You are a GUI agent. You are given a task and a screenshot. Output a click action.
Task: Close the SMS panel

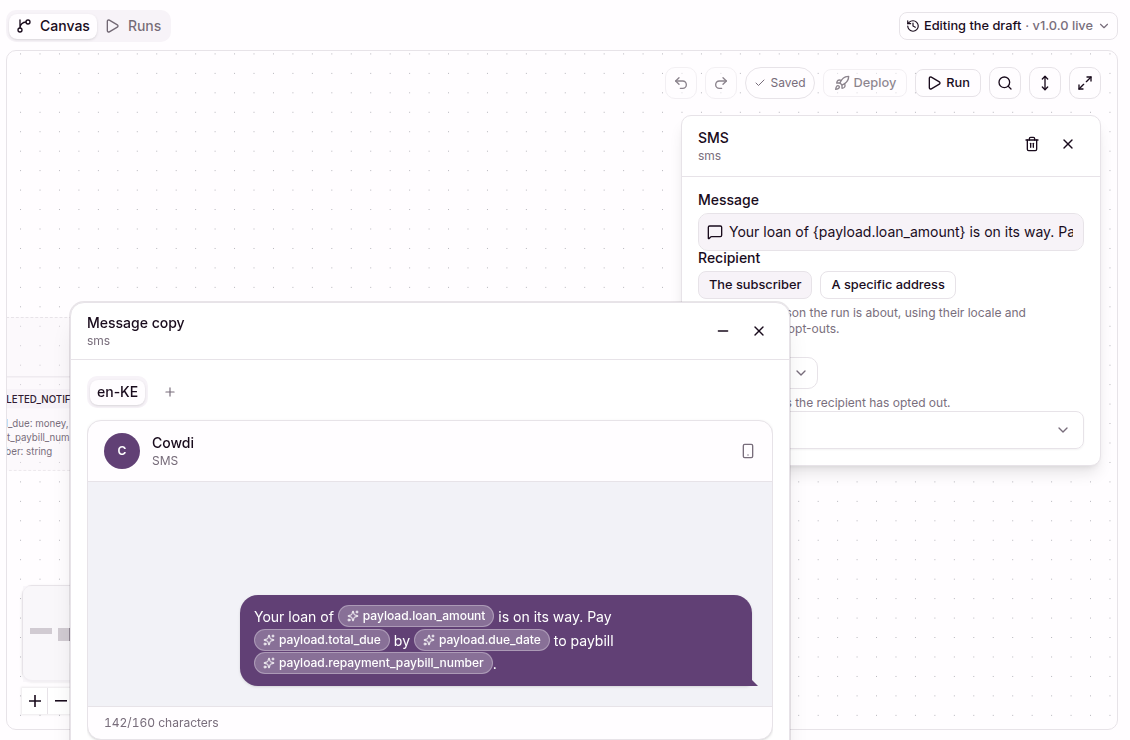(1068, 144)
